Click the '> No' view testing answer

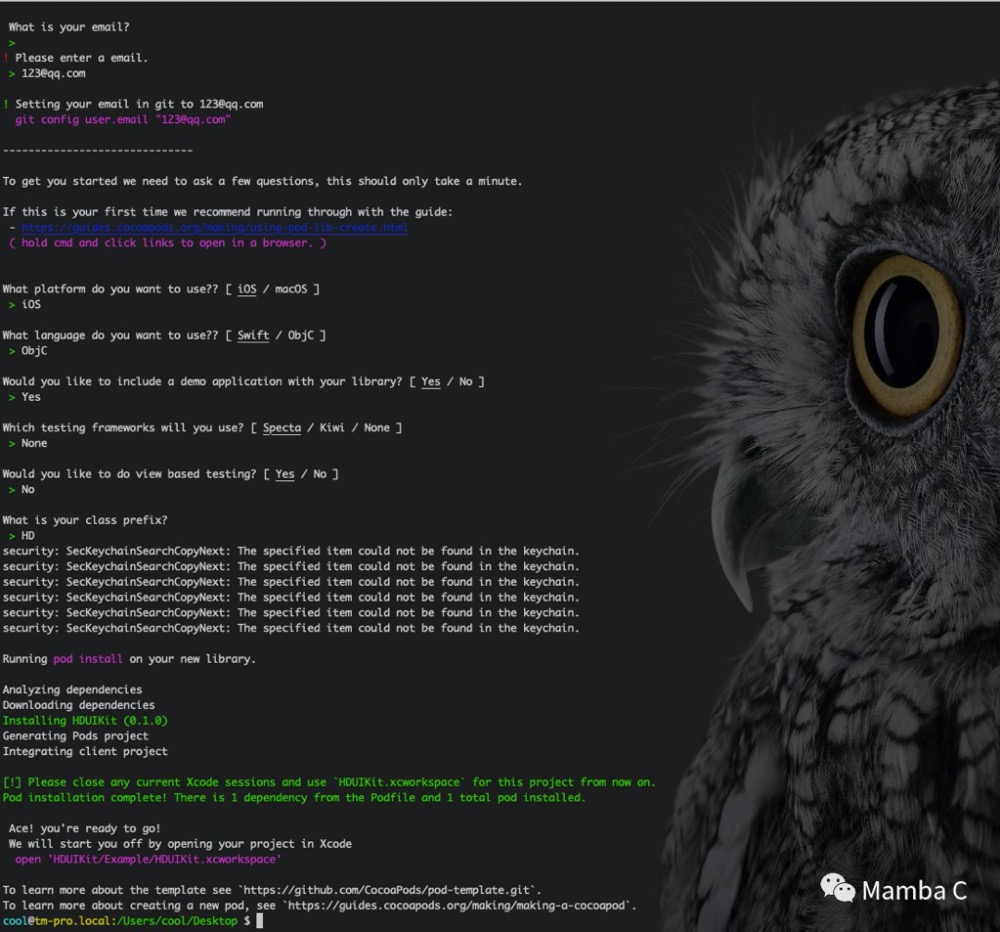pos(22,489)
